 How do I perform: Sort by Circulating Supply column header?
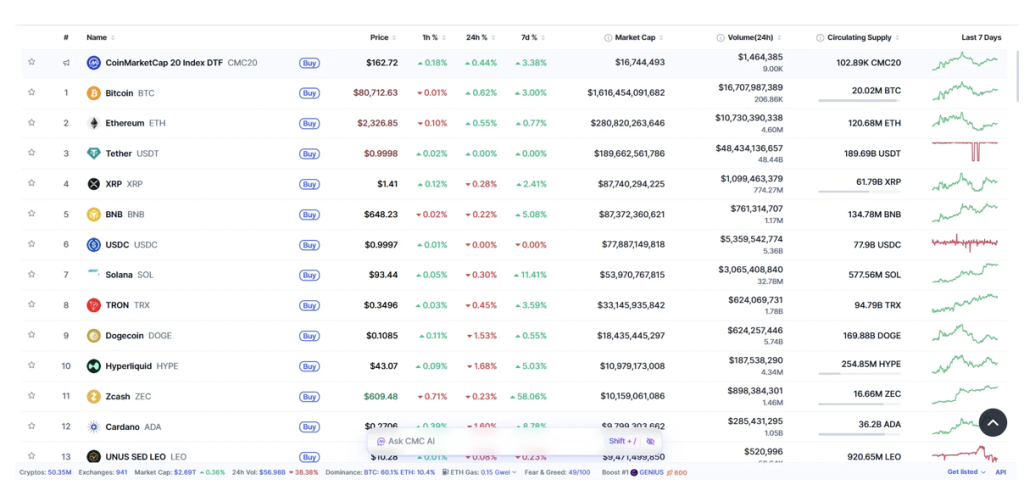pos(863,38)
